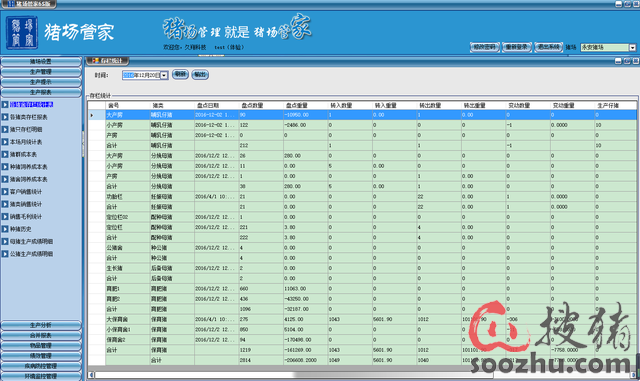This screenshot has width=640, height=381.
Task: Click the arrow icon beside 猪只存栏明细
Action: pos(5,129)
